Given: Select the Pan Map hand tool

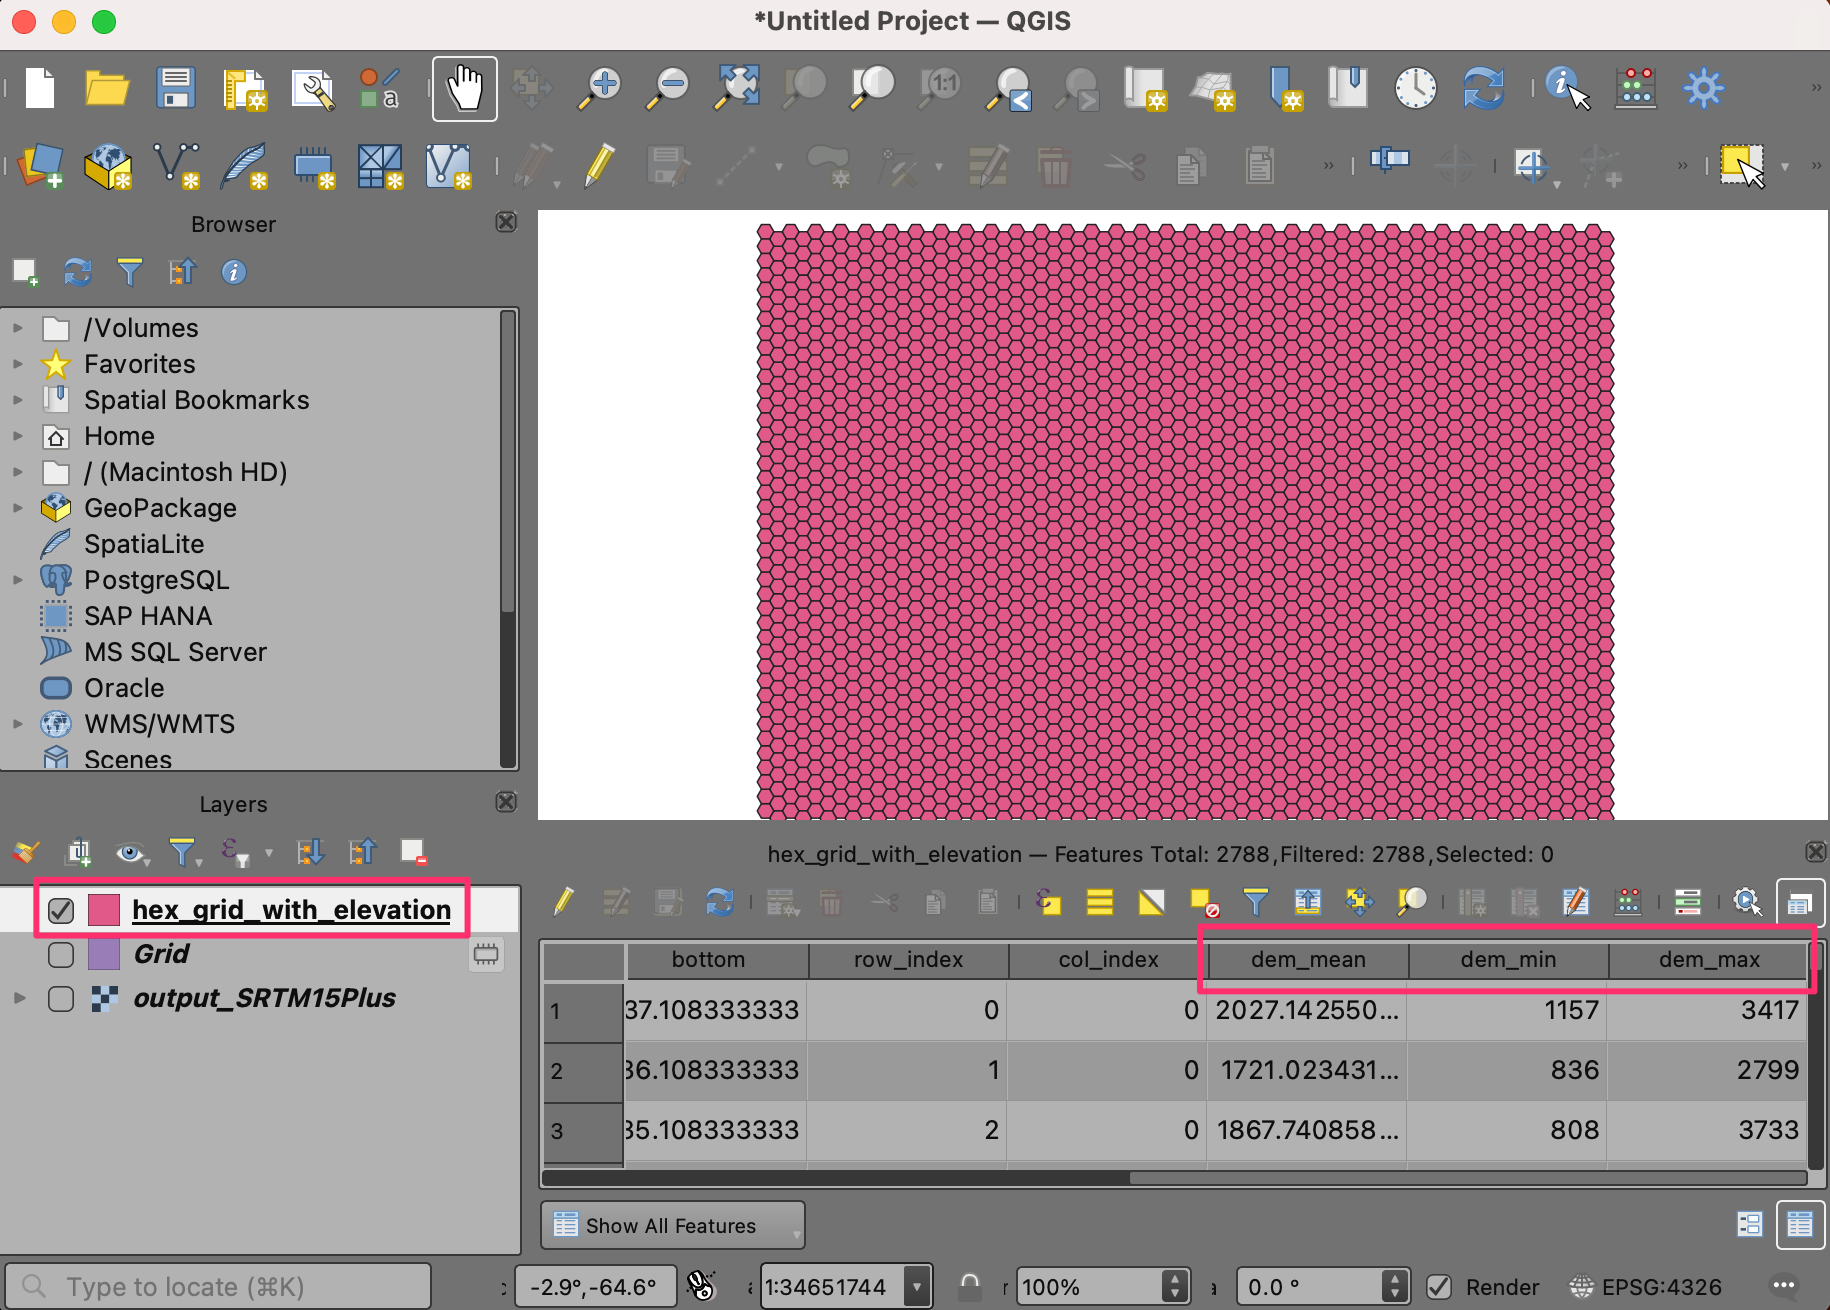Looking at the screenshot, I should point(464,89).
